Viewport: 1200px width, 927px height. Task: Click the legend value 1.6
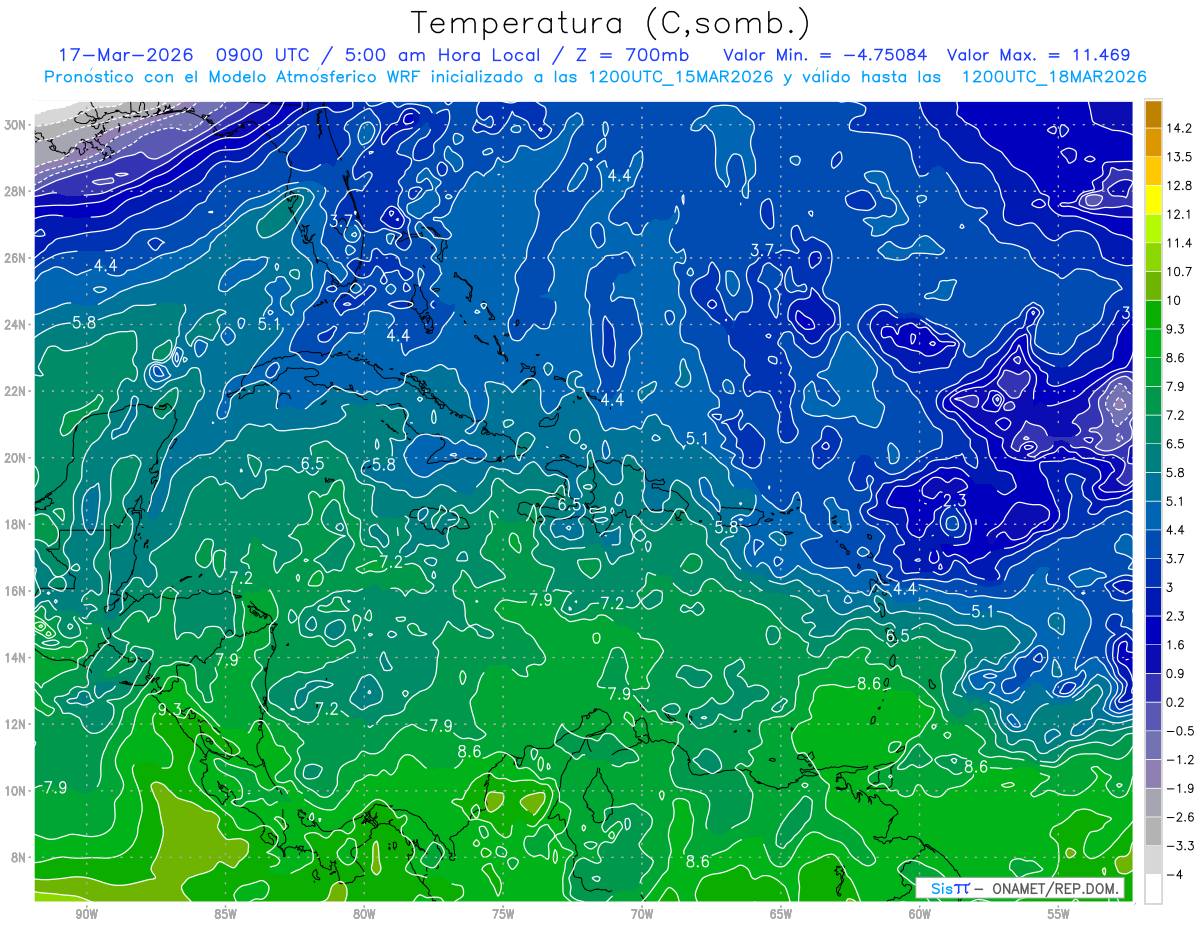(x=1176, y=645)
